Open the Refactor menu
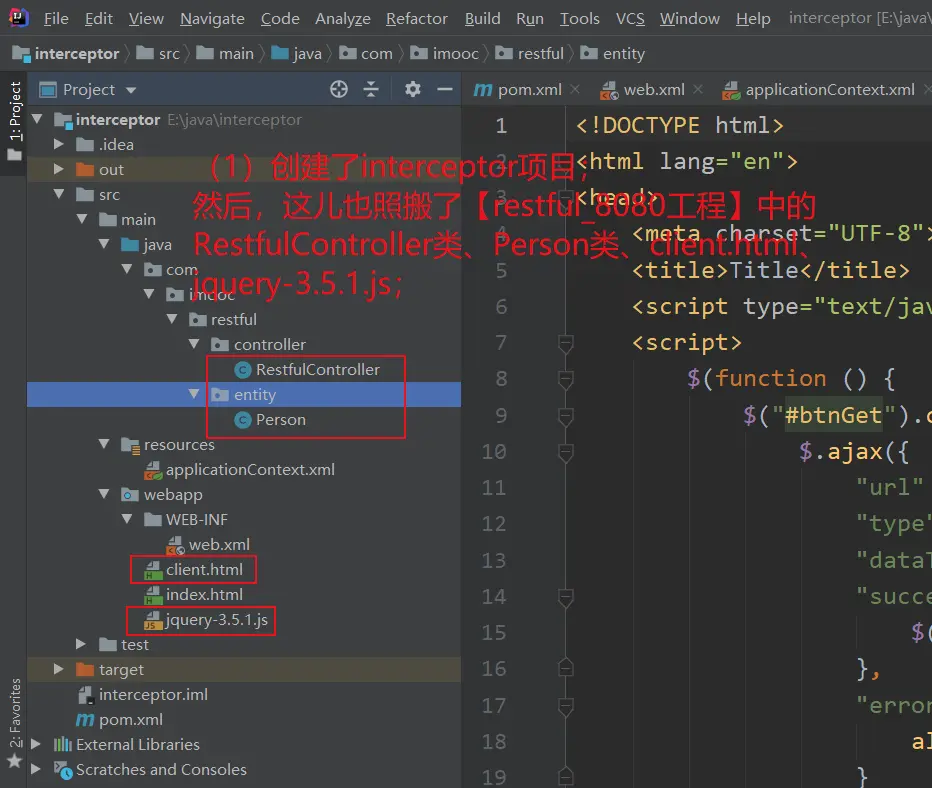Image resolution: width=932 pixels, height=788 pixels. [x=416, y=18]
